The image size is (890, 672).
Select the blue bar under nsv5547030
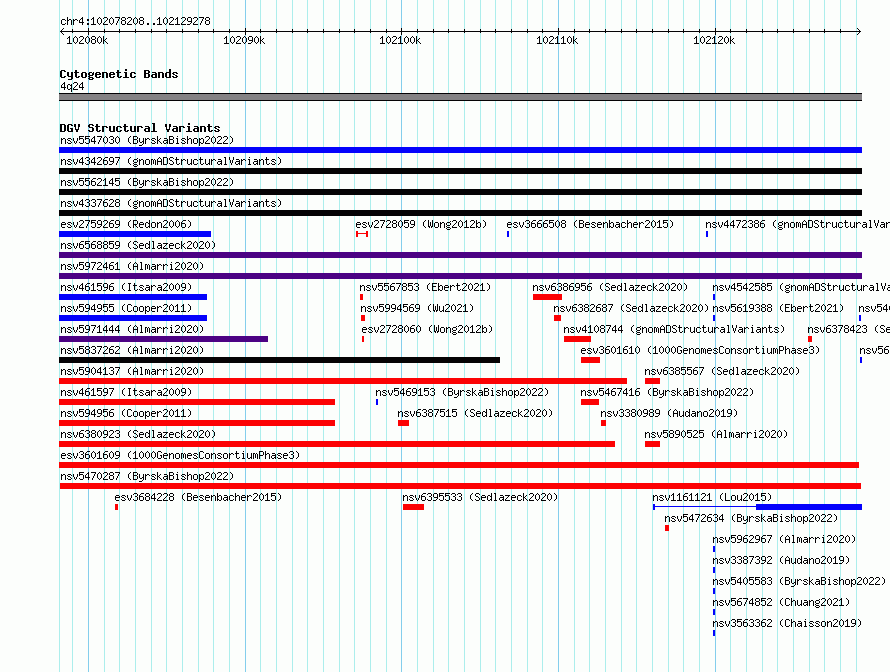click(460, 150)
